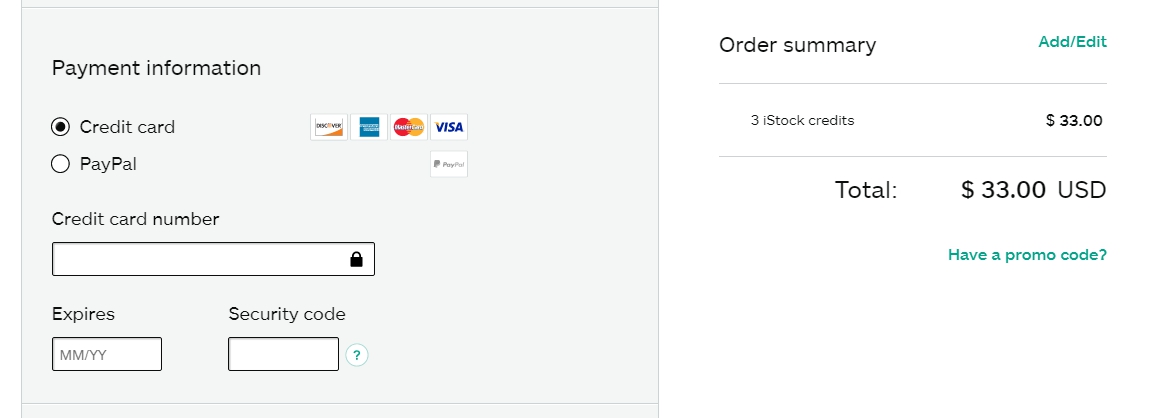Click the "Order summary" heading

click(x=797, y=45)
